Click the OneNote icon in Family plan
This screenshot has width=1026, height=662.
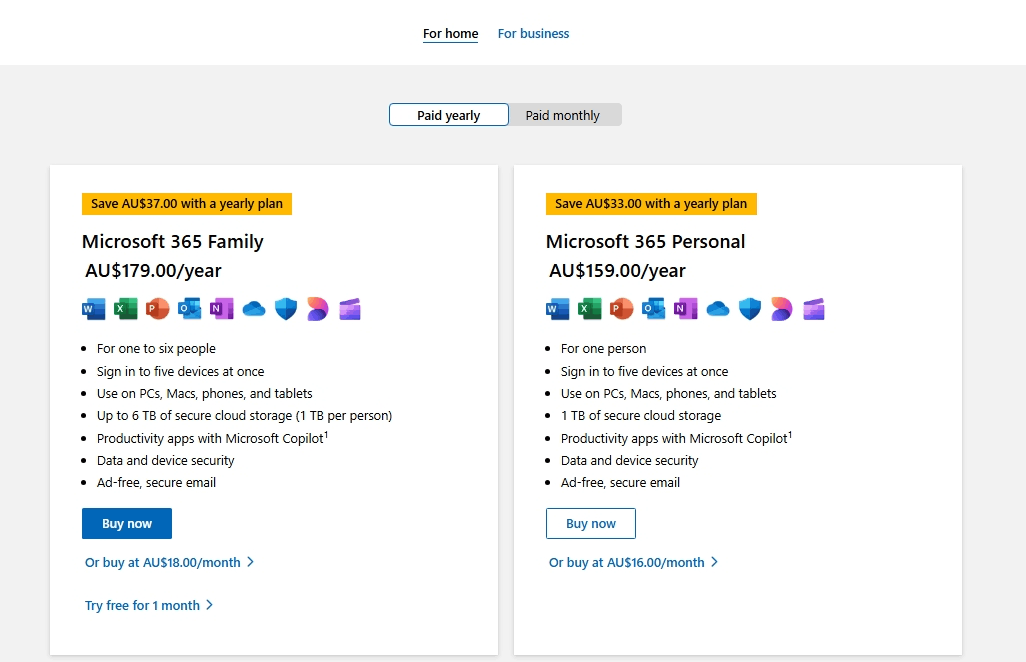point(222,309)
